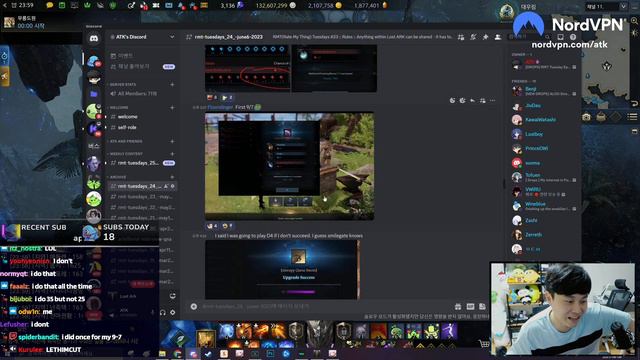This screenshot has width=640, height=360.
Task: Create thread from 'First 9/7' message
Action: click(482, 100)
